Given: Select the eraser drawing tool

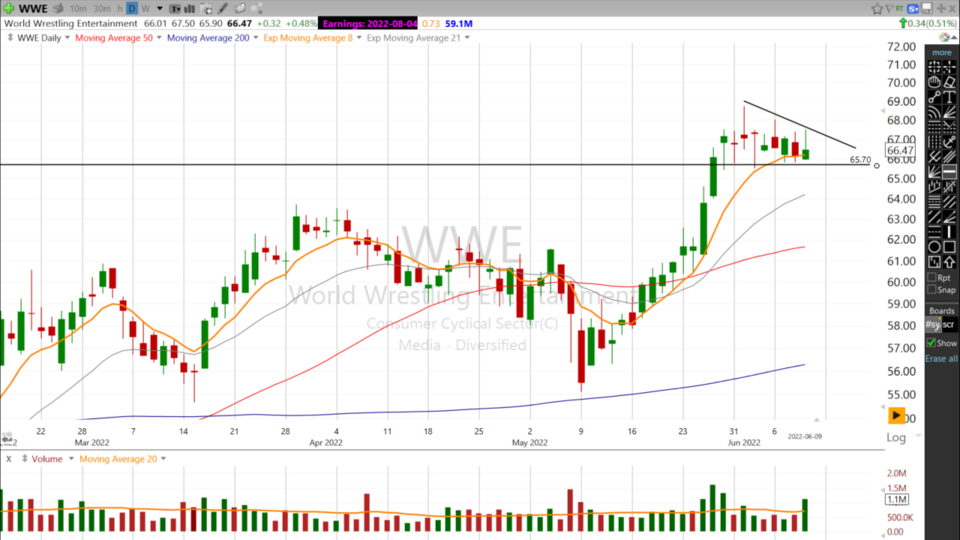Looking at the screenshot, I should [950, 81].
